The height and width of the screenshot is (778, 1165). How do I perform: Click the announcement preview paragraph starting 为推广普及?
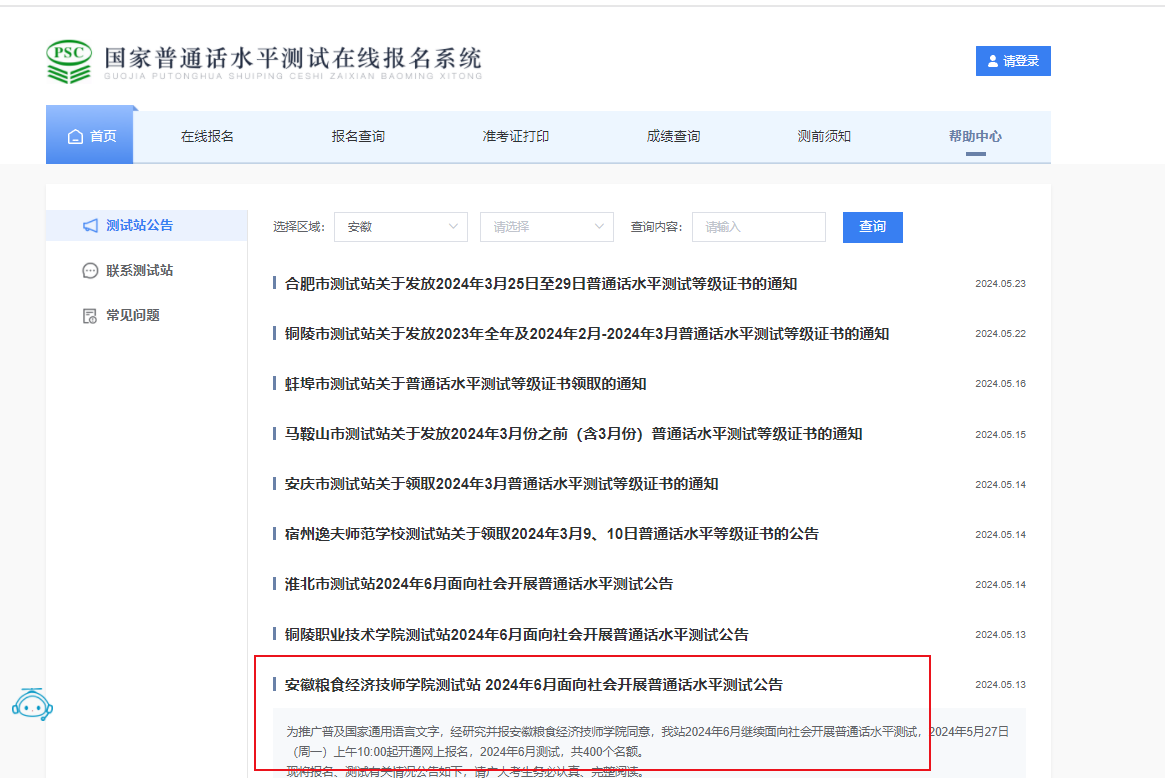point(647,742)
